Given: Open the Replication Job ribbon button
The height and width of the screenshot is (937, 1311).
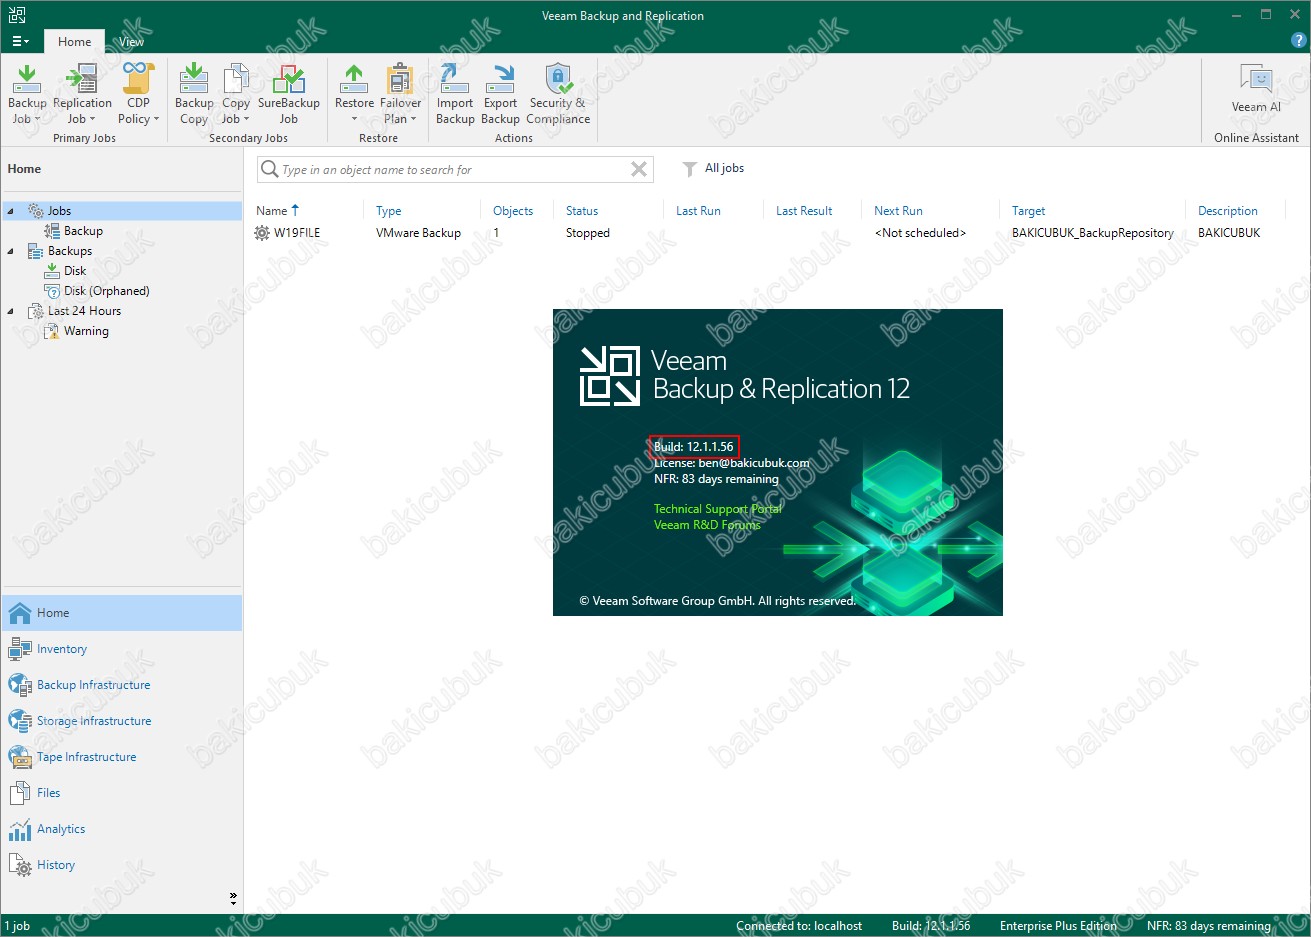Looking at the screenshot, I should point(82,93).
